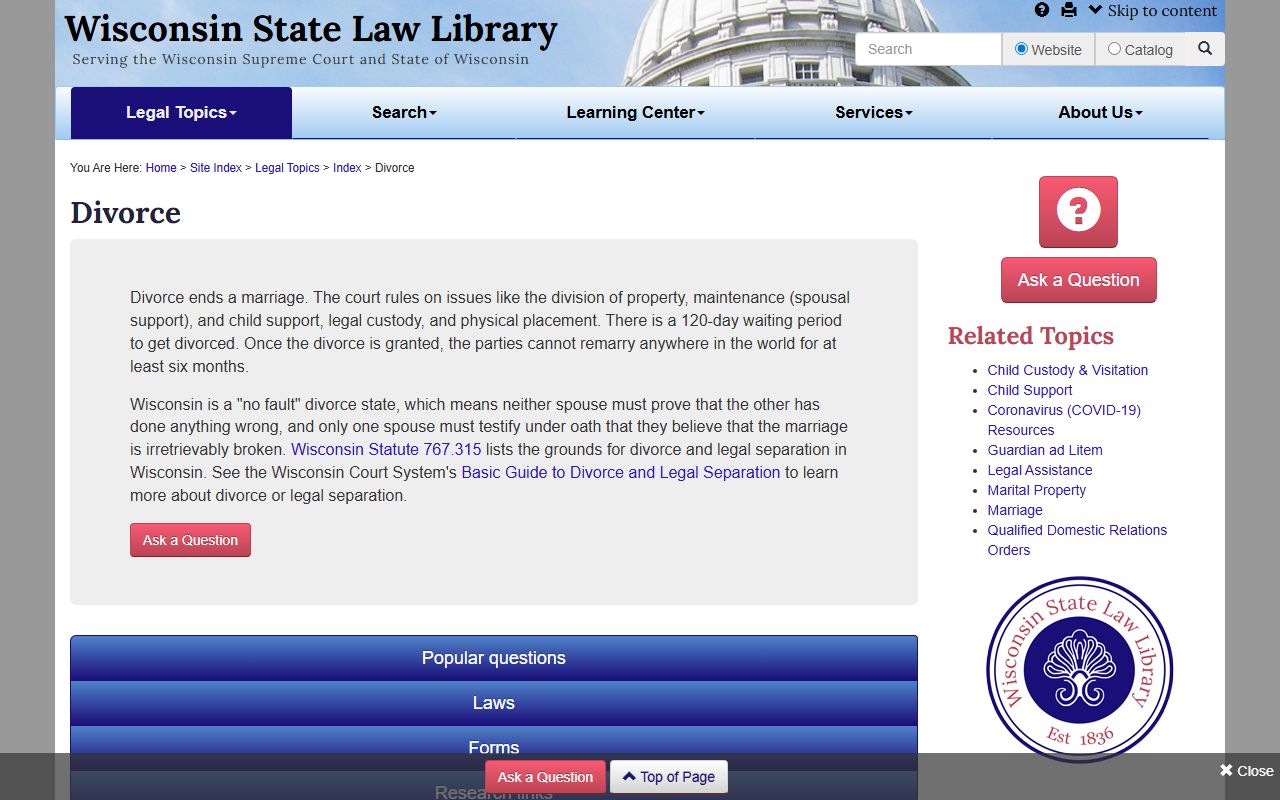Image resolution: width=1280 pixels, height=800 pixels.
Task: Open the Learning Center dropdown menu
Action: tap(635, 113)
